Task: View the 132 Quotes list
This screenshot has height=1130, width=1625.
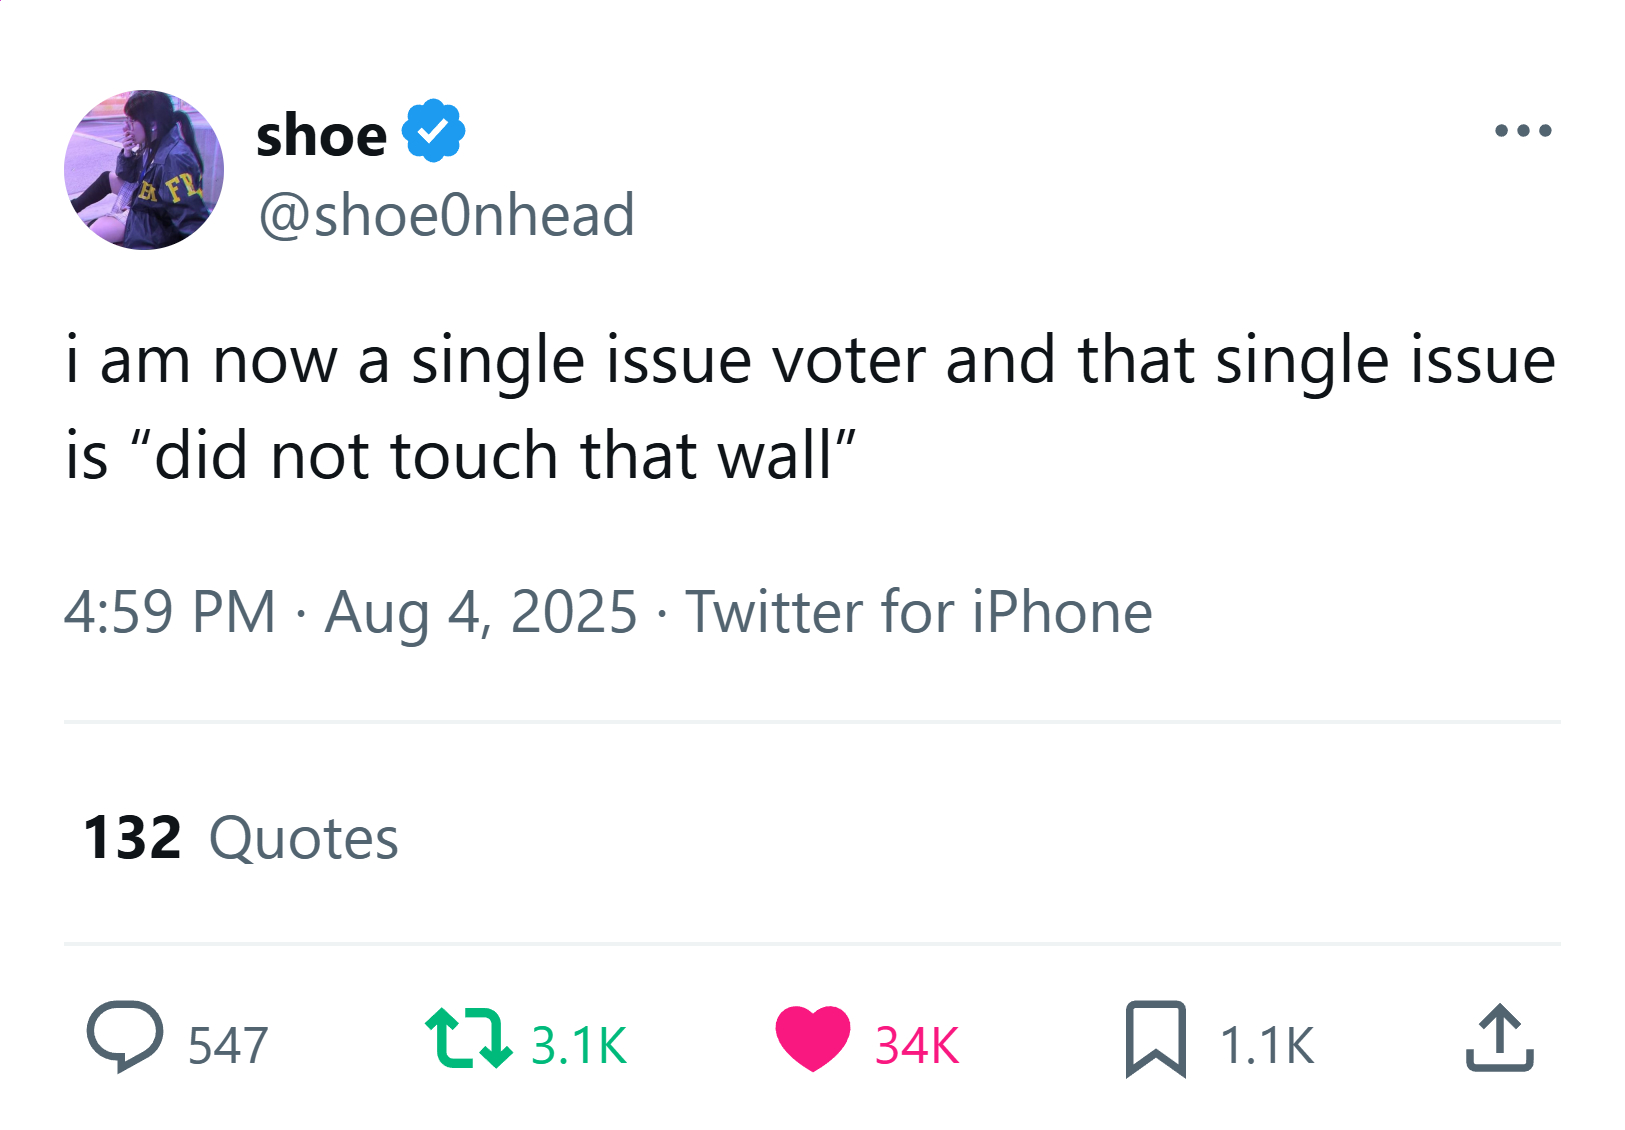Action: coord(240,837)
